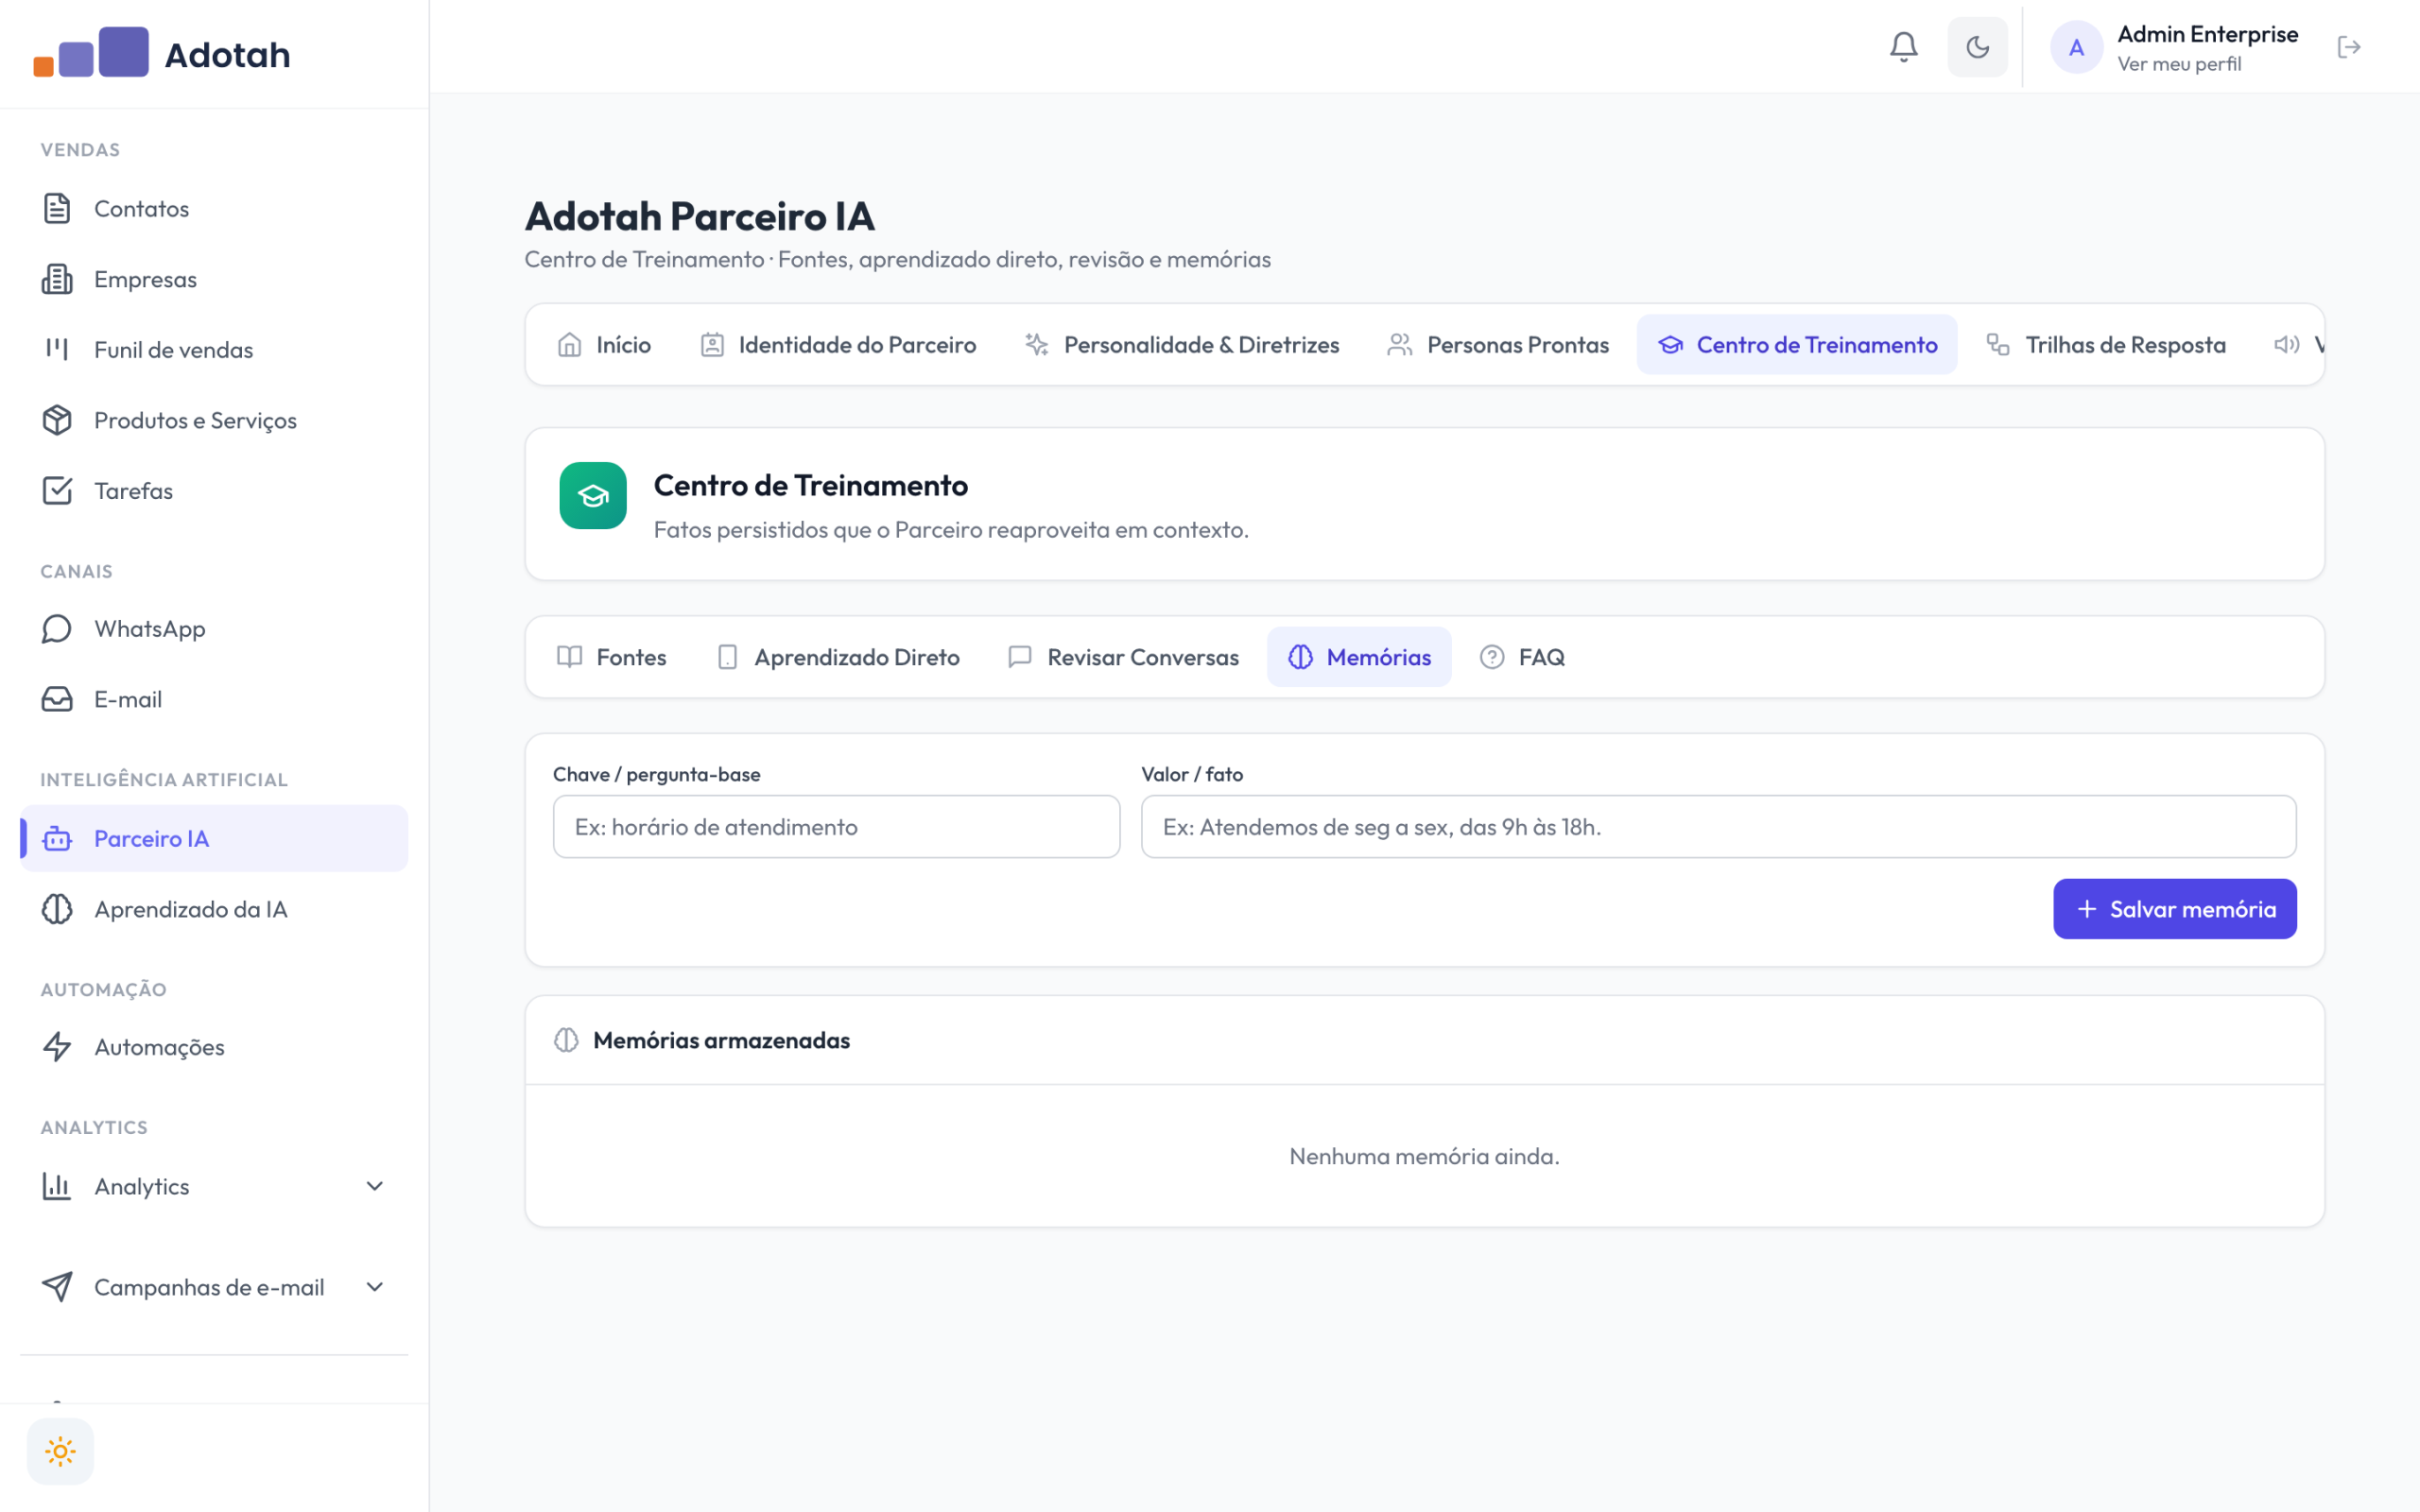The width and height of the screenshot is (2420, 1512).
Task: Click the Personas Prontas people icon
Action: click(1400, 344)
